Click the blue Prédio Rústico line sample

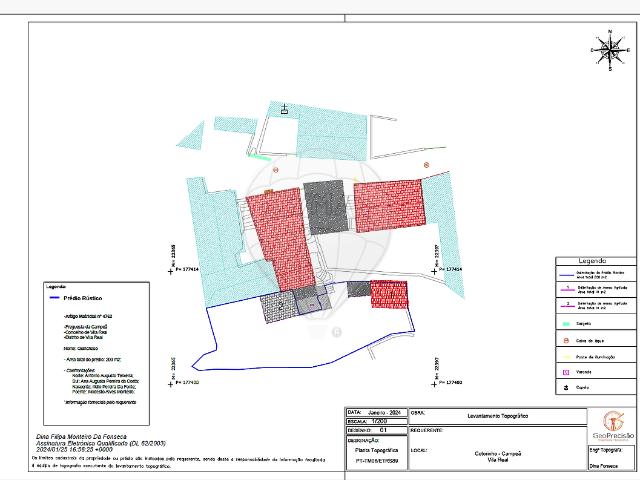click(55, 298)
